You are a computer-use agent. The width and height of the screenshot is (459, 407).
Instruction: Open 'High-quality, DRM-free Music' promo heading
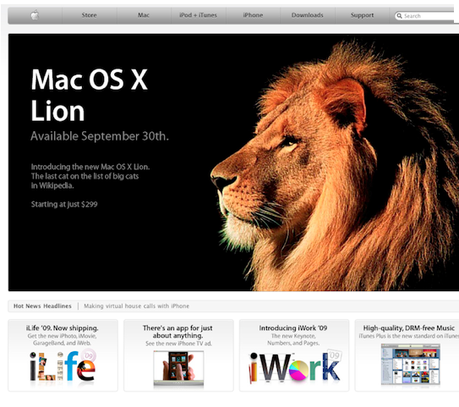(409, 328)
